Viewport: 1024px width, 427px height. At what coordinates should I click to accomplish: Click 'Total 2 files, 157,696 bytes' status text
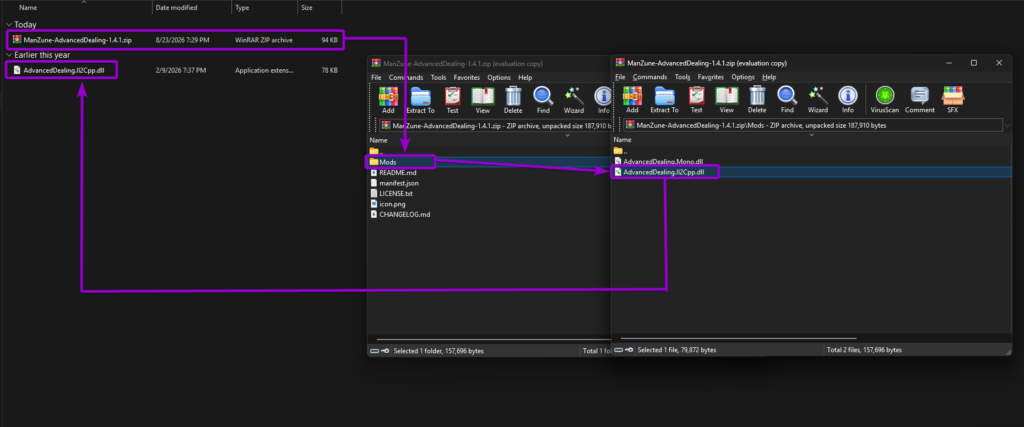coord(864,350)
